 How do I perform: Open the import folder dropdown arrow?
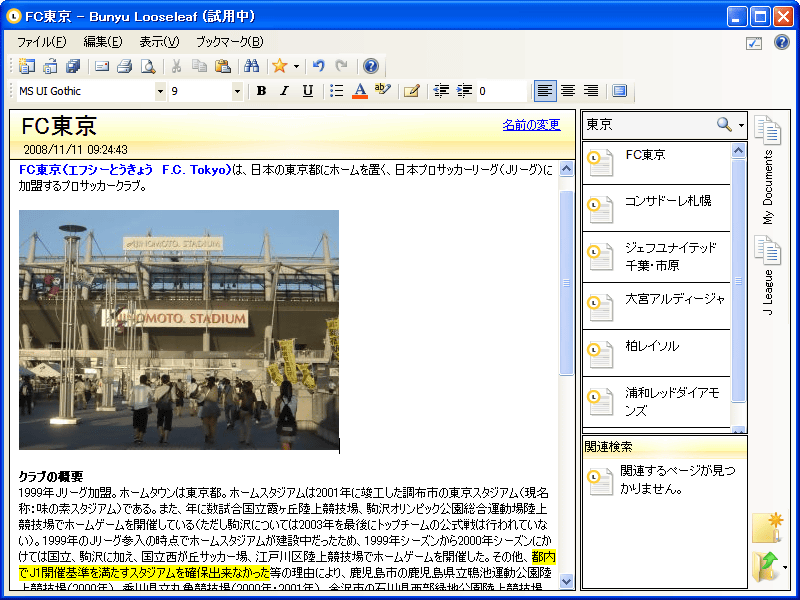point(785,567)
